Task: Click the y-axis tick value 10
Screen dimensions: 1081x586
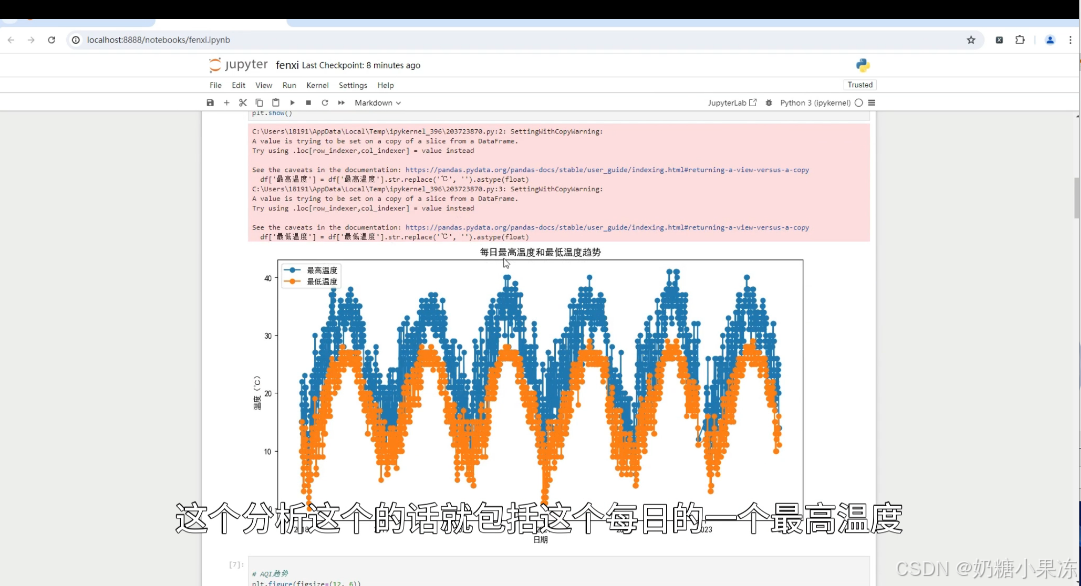Action: 267,452
